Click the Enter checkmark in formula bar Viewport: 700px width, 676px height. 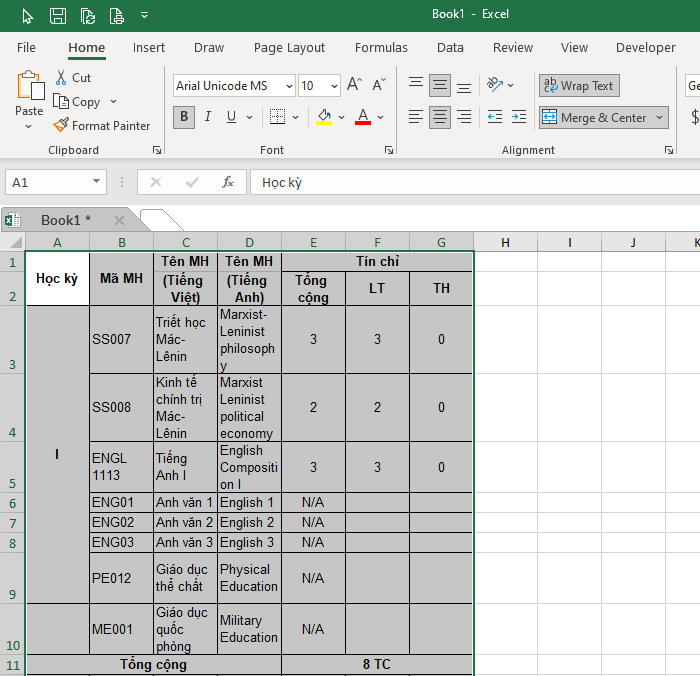click(192, 182)
